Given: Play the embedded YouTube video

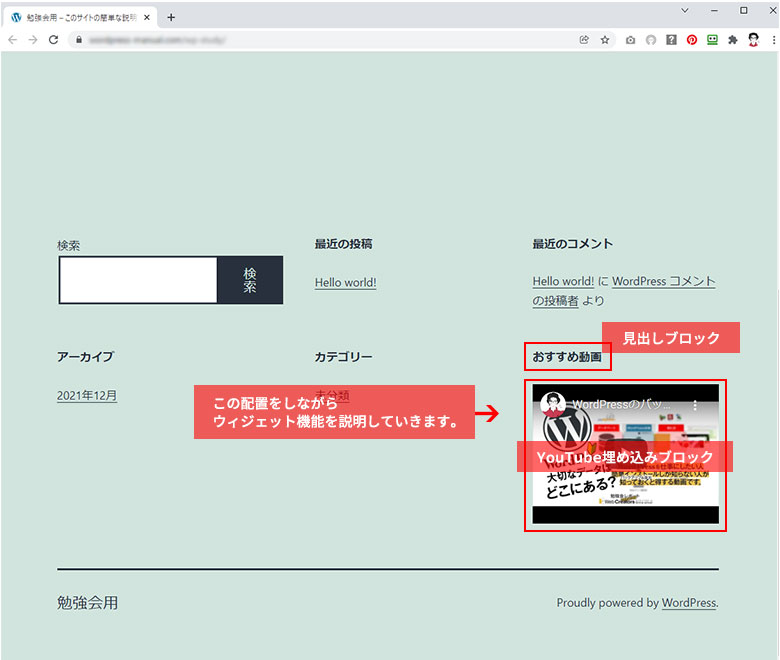Looking at the screenshot, I should click(x=626, y=453).
